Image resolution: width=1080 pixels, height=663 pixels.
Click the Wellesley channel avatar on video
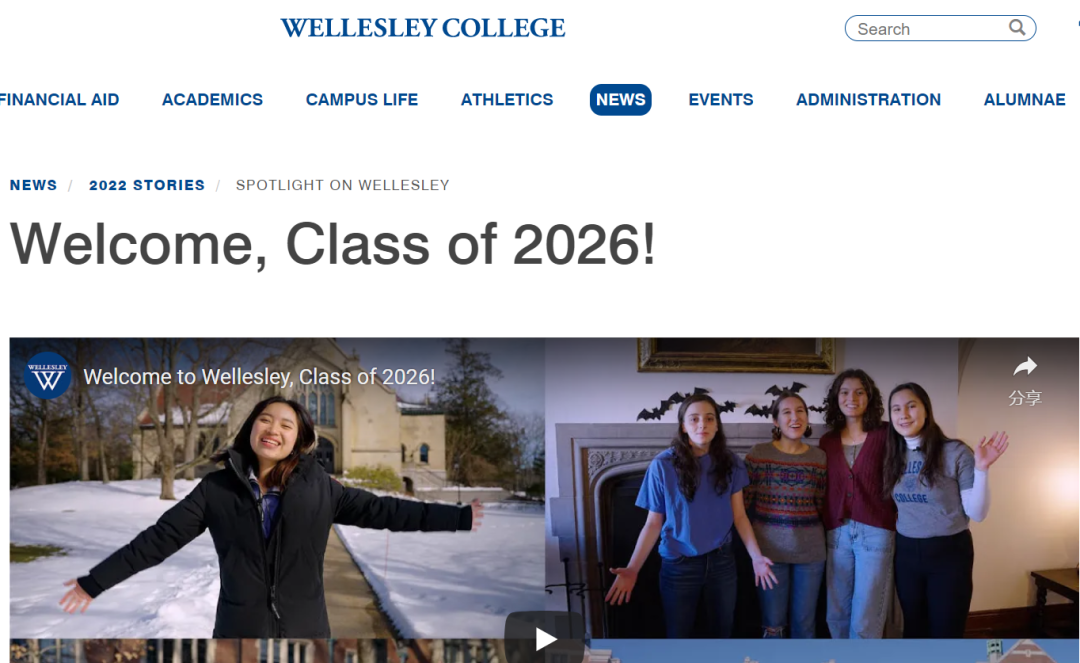pos(48,376)
